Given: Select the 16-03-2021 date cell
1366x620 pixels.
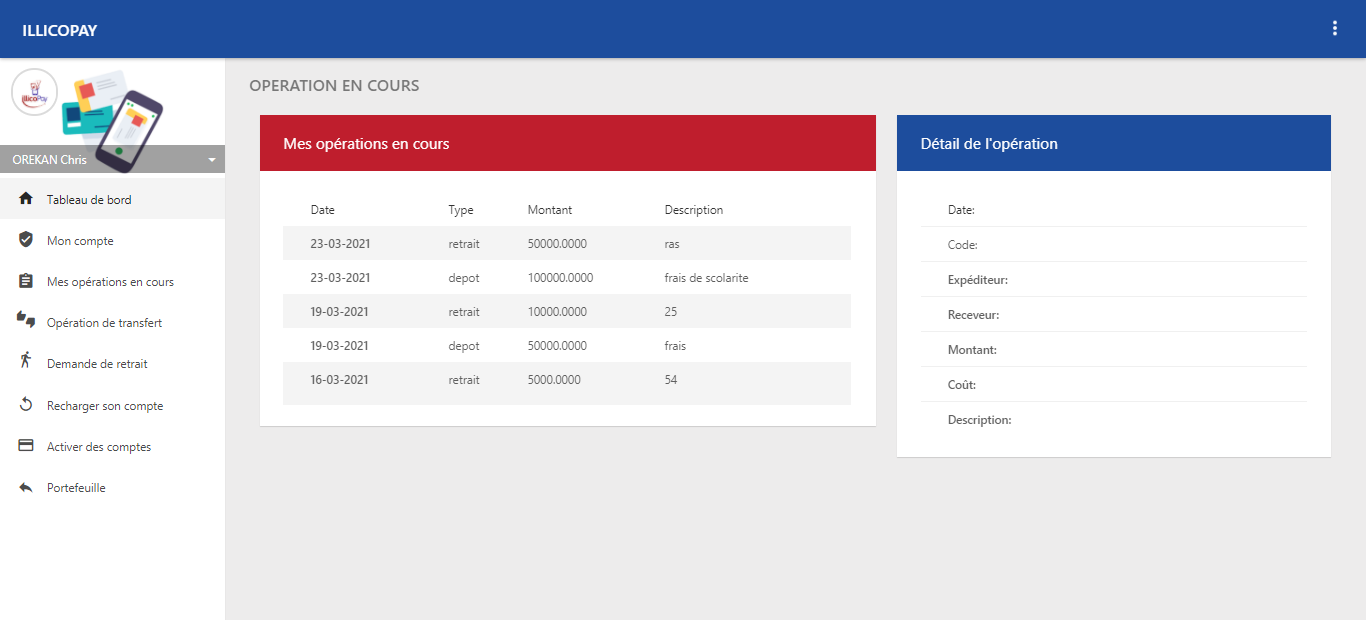Looking at the screenshot, I should tap(340, 379).
